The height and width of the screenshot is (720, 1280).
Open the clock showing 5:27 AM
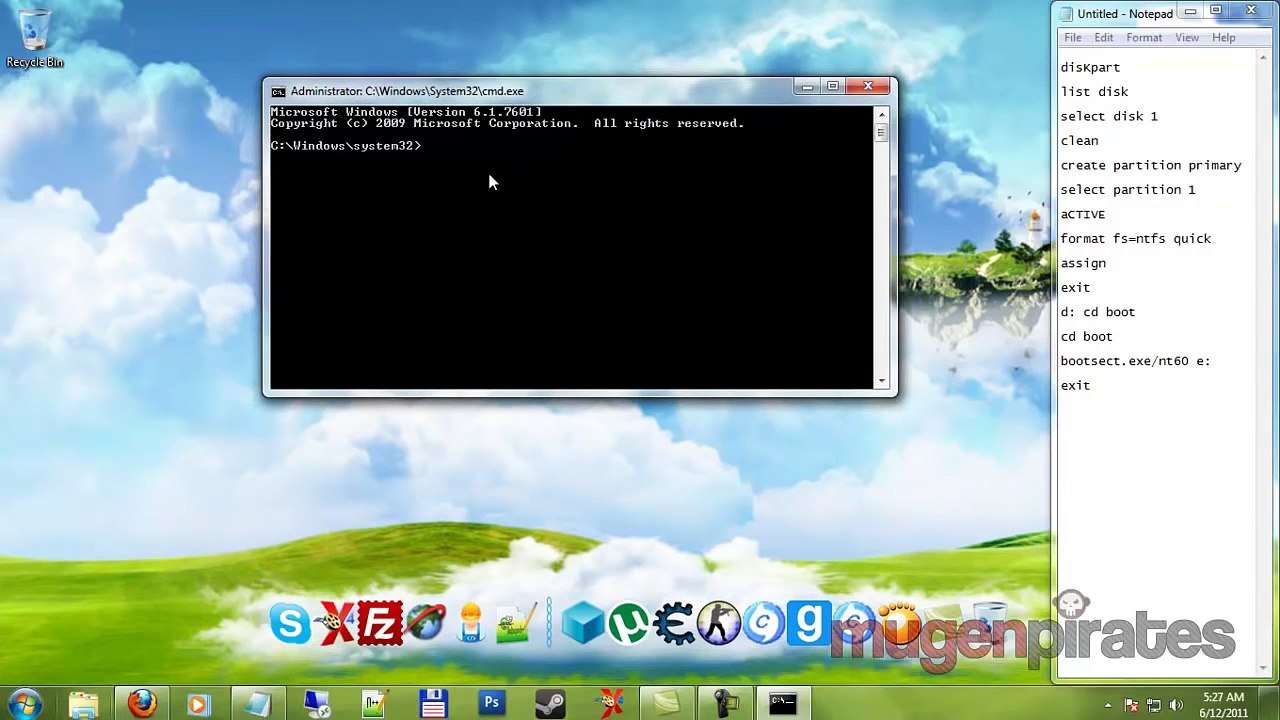(x=1225, y=705)
